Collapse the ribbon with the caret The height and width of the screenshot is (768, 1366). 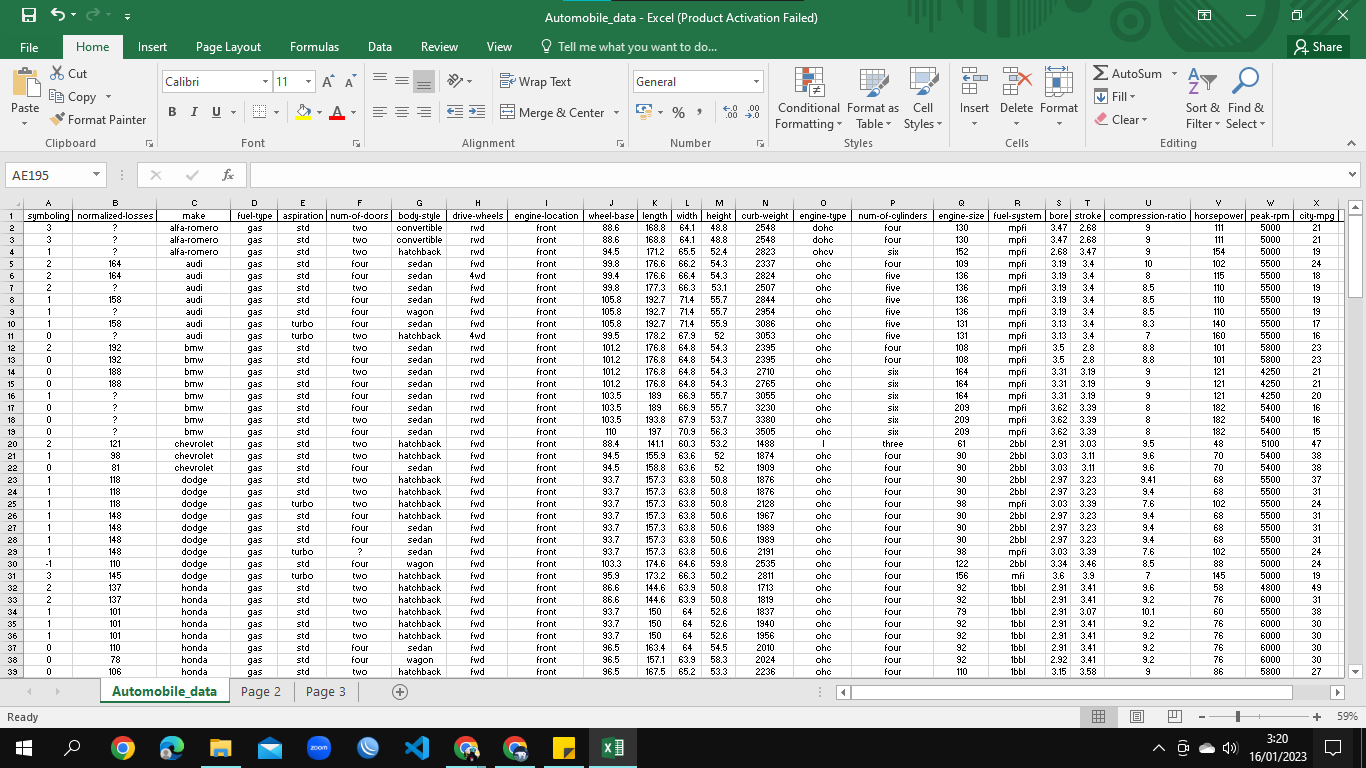pyautogui.click(x=1353, y=143)
